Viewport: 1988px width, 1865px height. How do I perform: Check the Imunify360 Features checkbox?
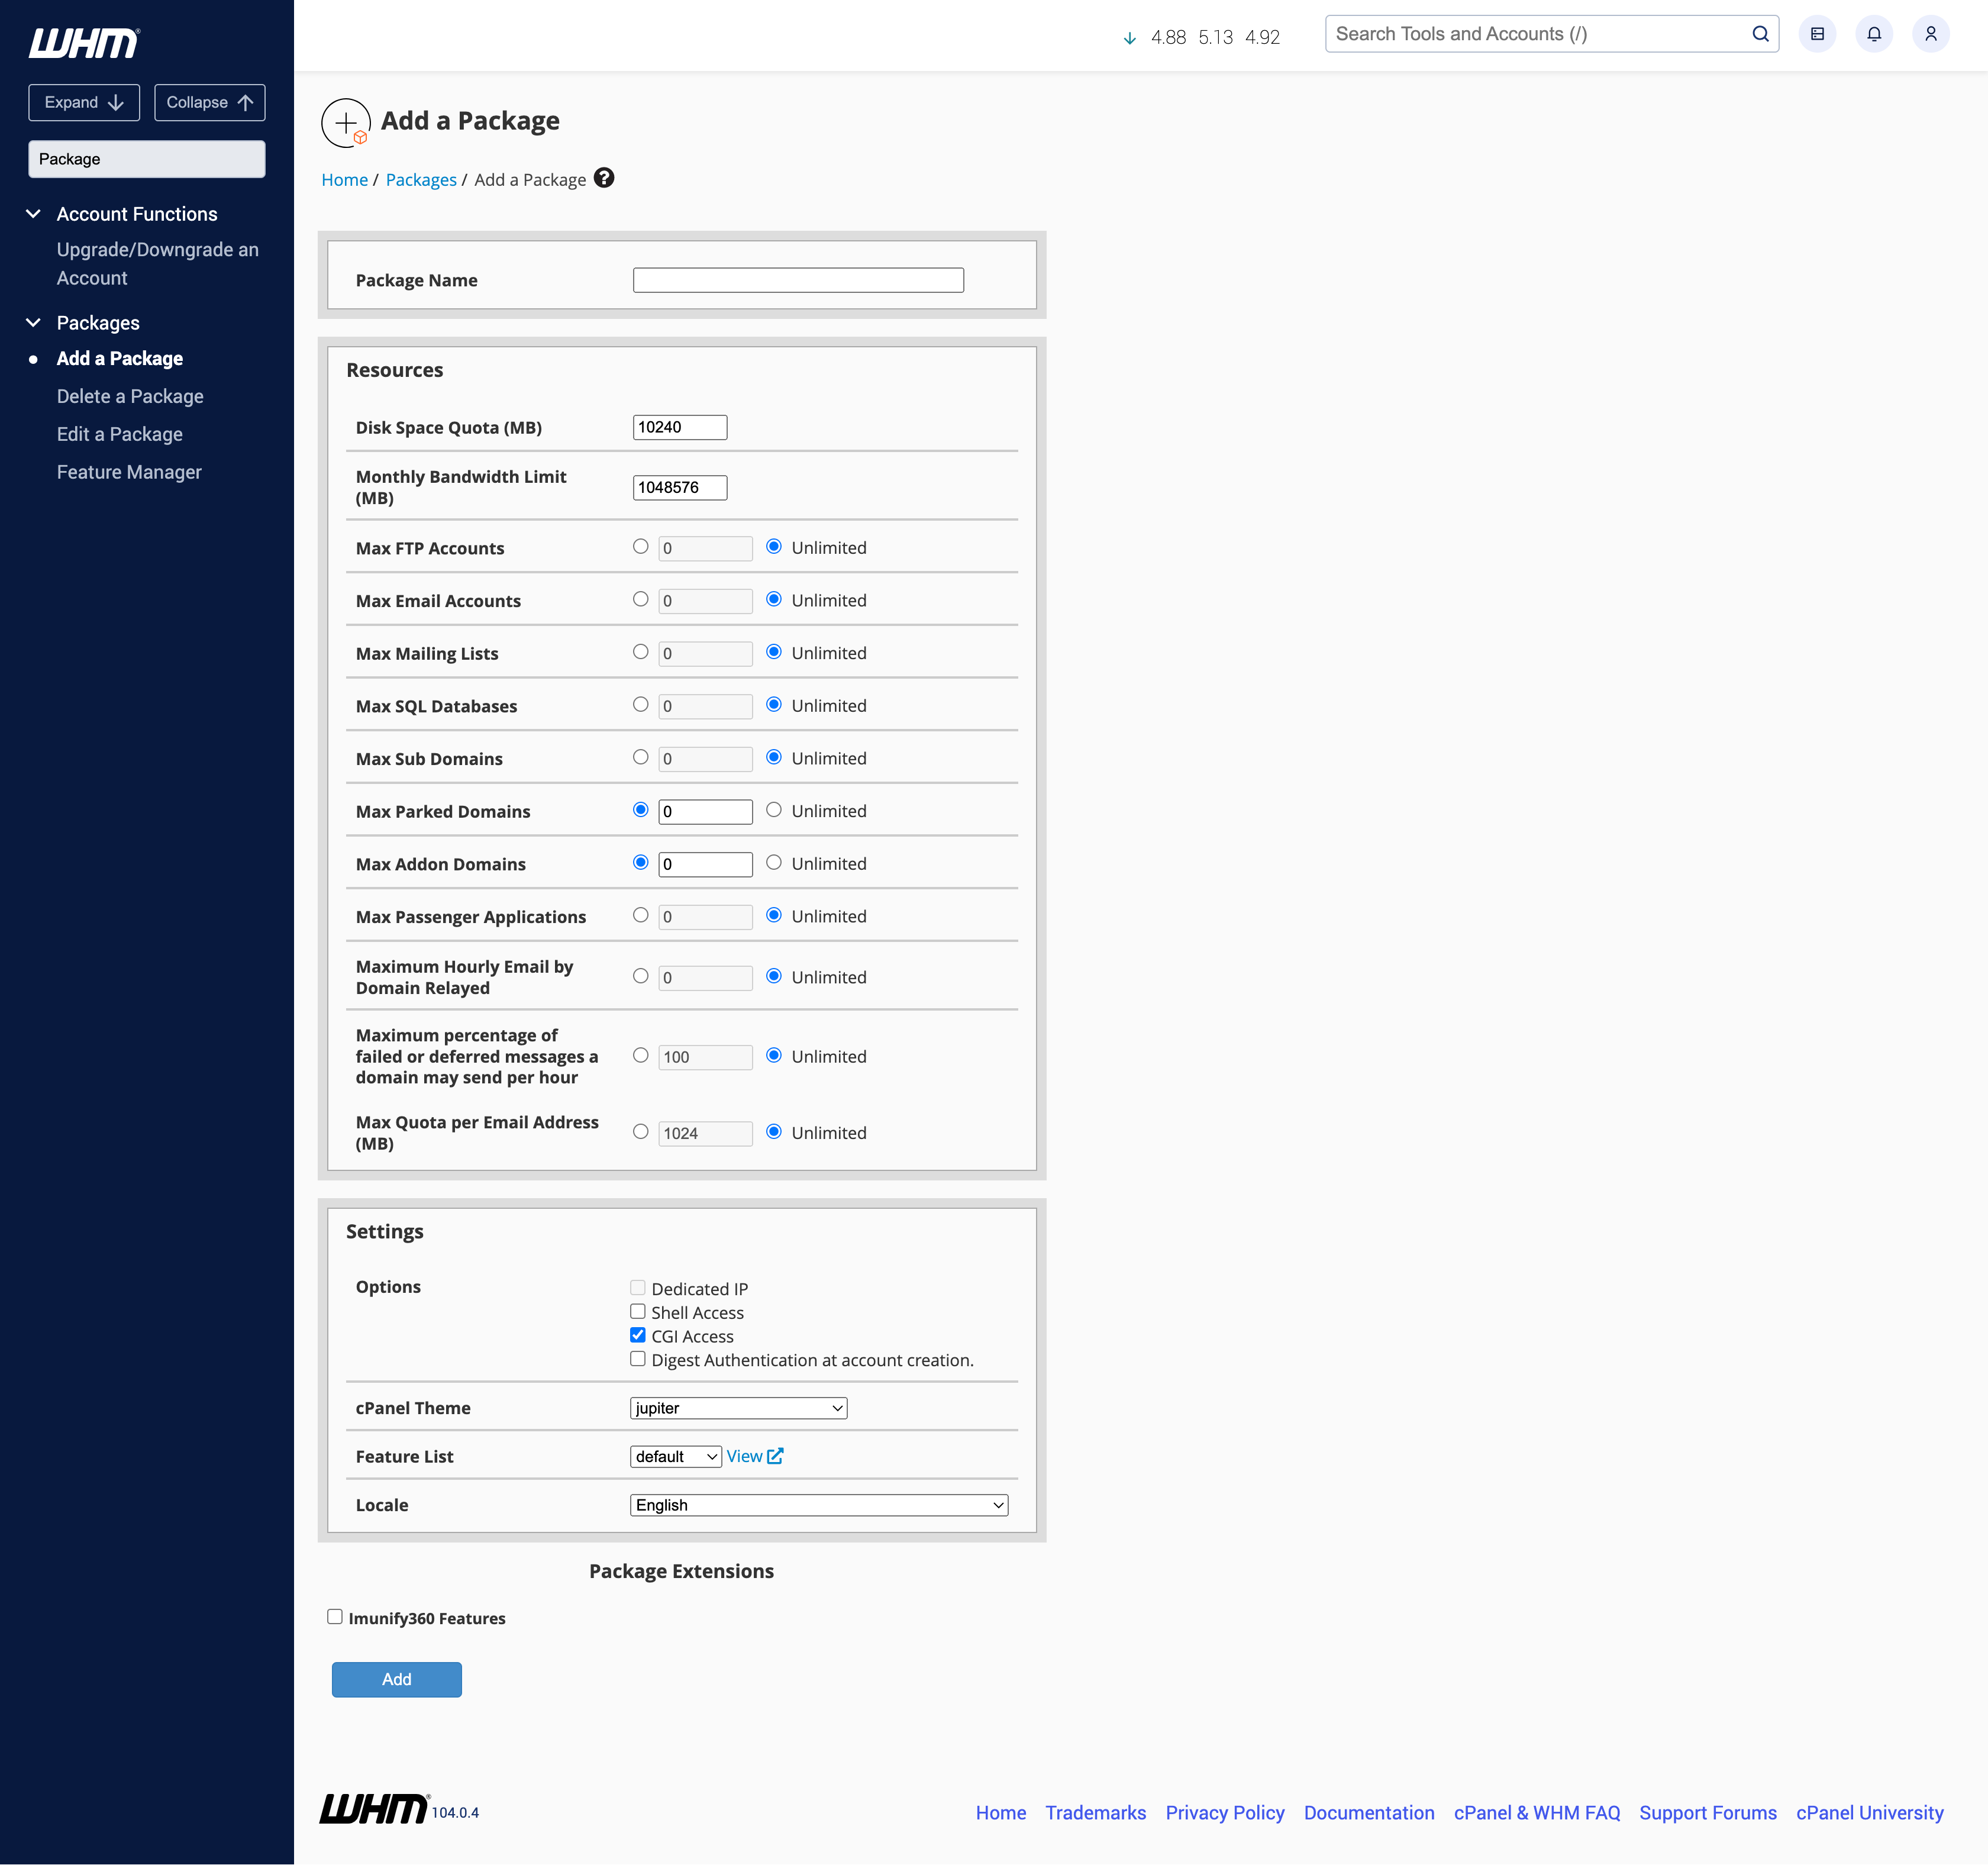335,1617
